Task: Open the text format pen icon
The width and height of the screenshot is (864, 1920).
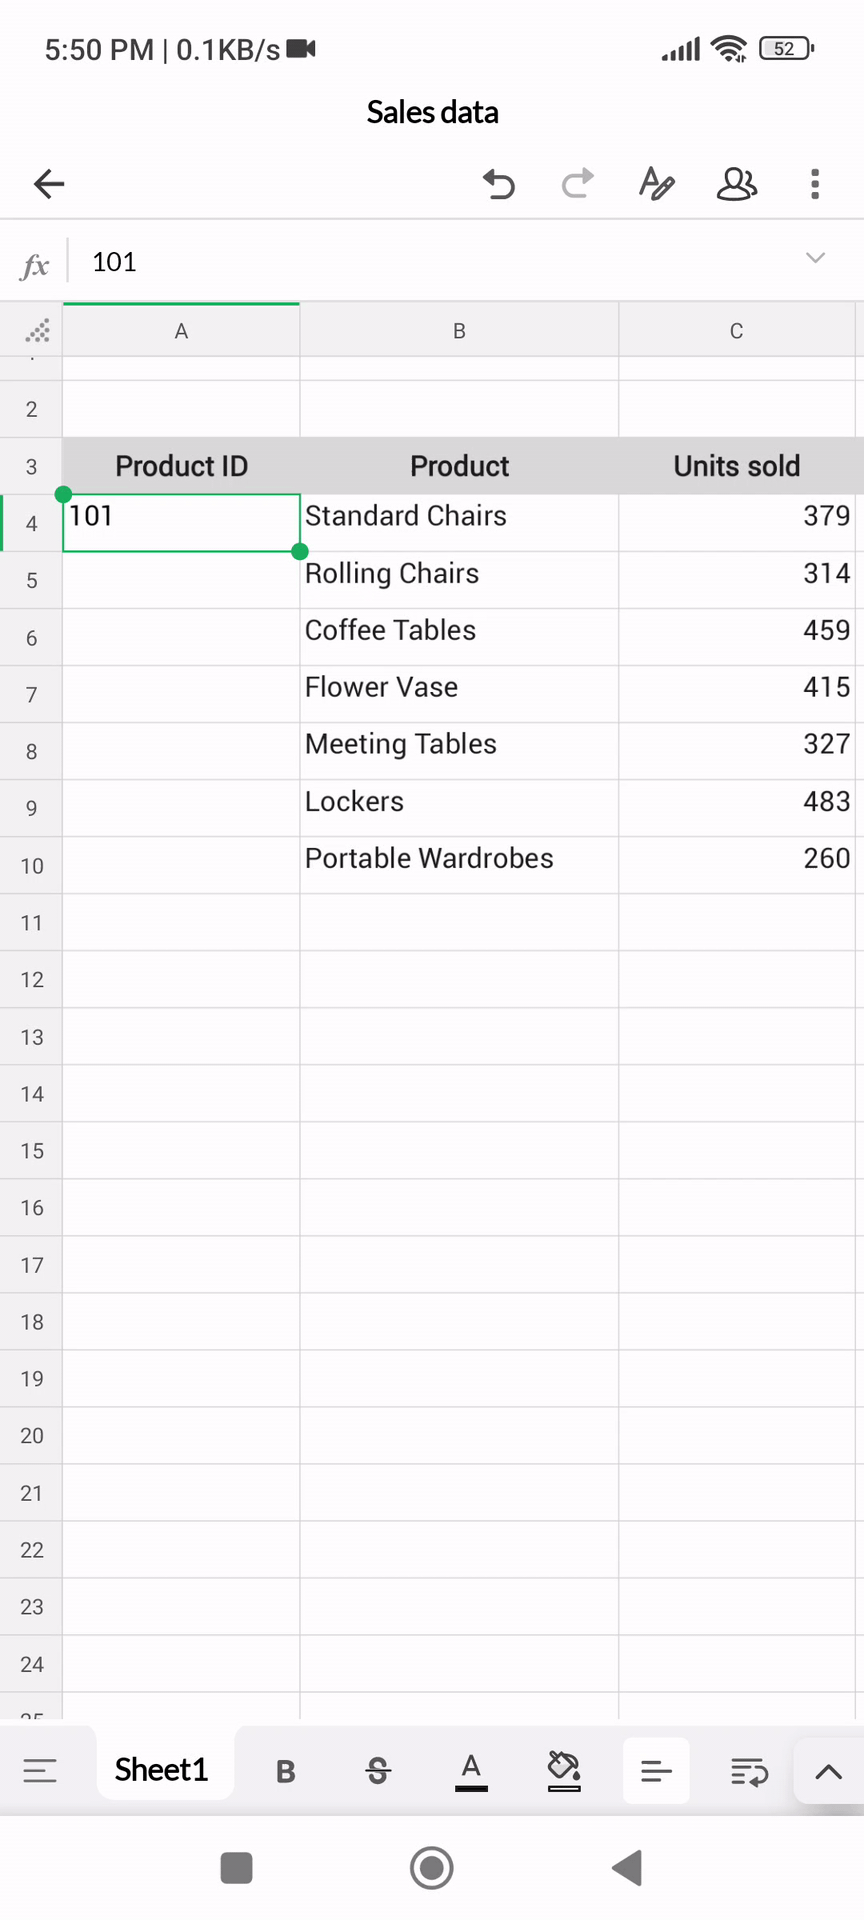Action: click(656, 184)
